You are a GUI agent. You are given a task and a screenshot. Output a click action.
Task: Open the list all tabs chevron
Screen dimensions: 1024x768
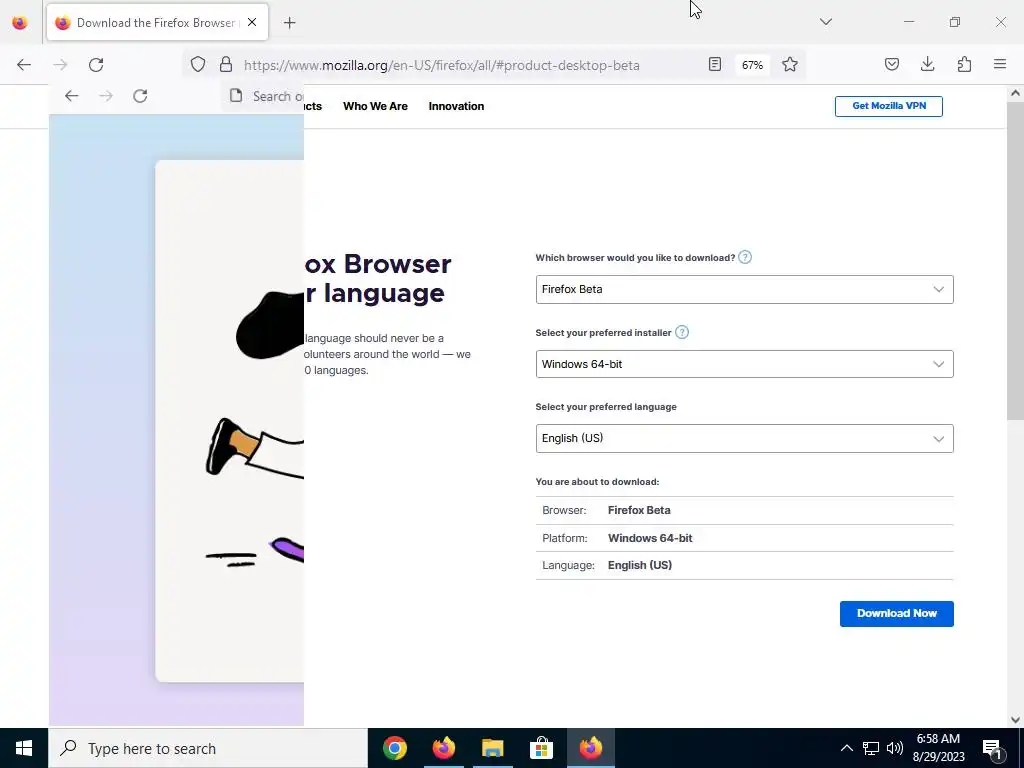point(826,22)
